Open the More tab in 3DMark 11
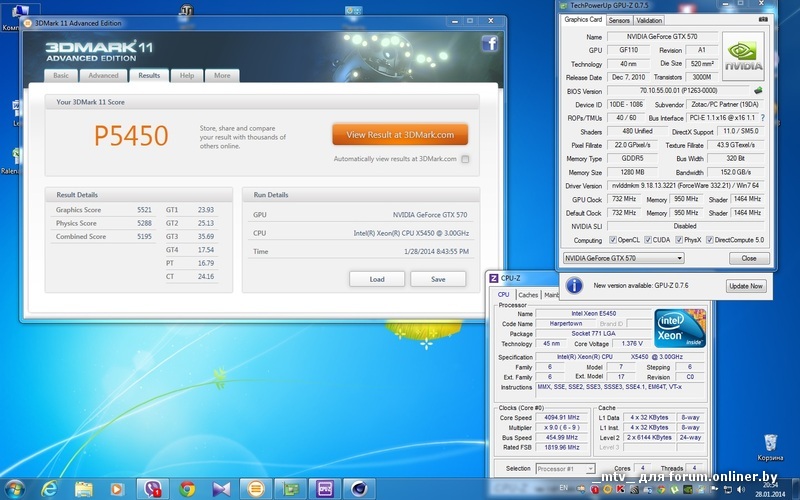This screenshot has height=500, width=800. click(x=222, y=76)
